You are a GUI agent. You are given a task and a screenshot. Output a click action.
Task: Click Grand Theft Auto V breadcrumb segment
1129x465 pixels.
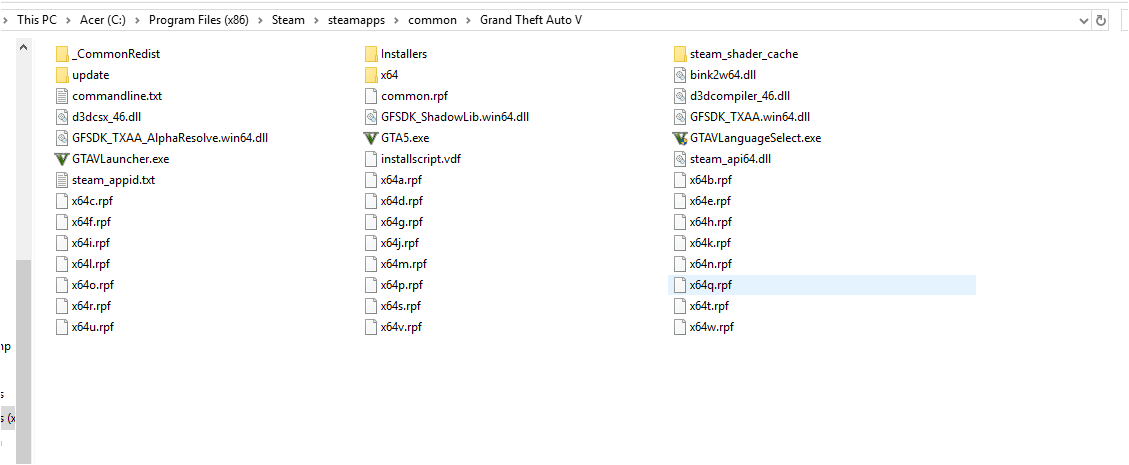click(531, 21)
